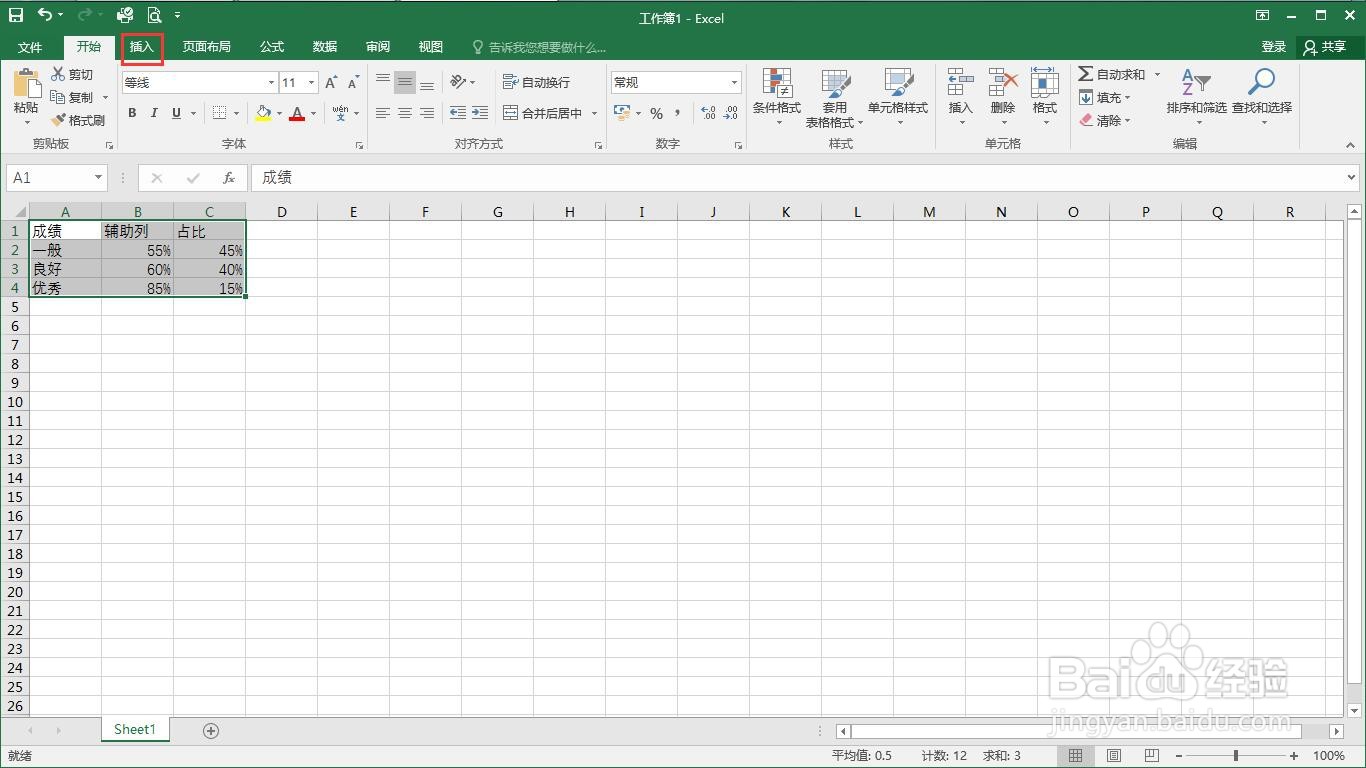Image resolution: width=1366 pixels, height=768 pixels.
Task: Activate the 格式刷 format painter
Action: pyautogui.click(x=78, y=120)
